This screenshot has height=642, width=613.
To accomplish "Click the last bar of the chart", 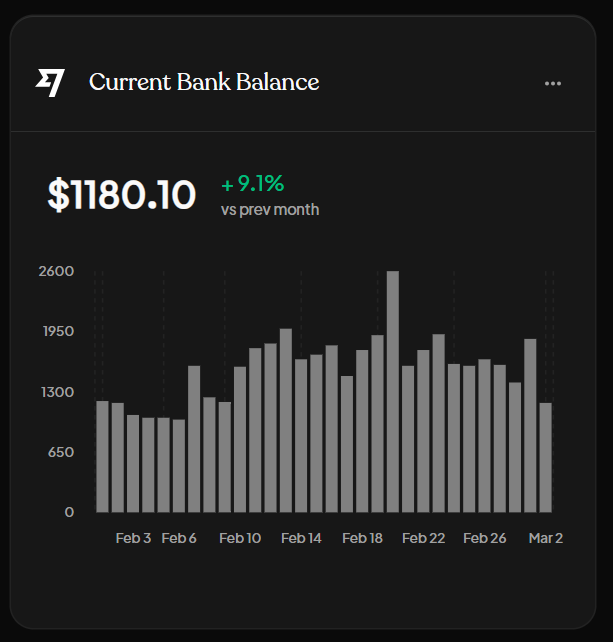I will 545,457.
